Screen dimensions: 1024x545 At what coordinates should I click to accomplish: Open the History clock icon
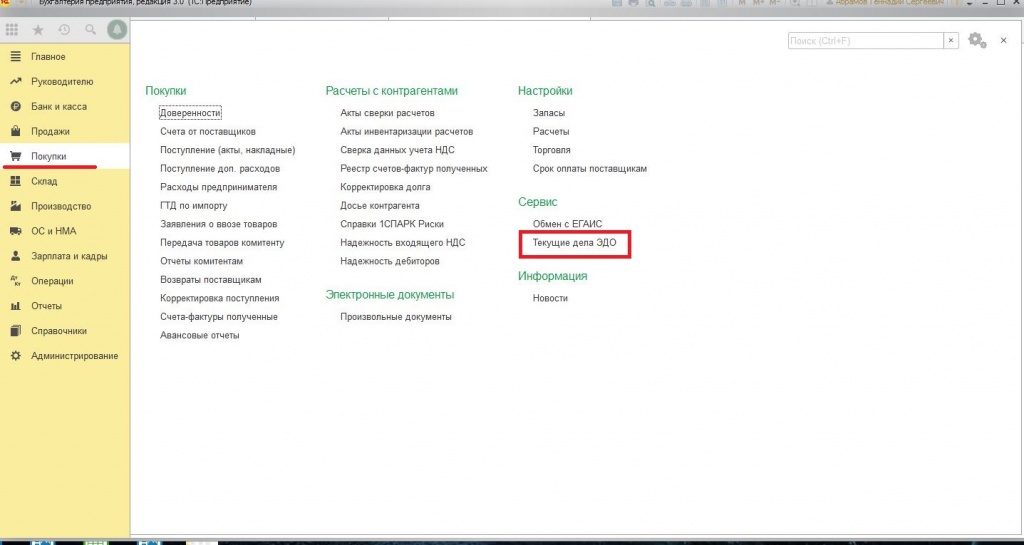coord(64,30)
